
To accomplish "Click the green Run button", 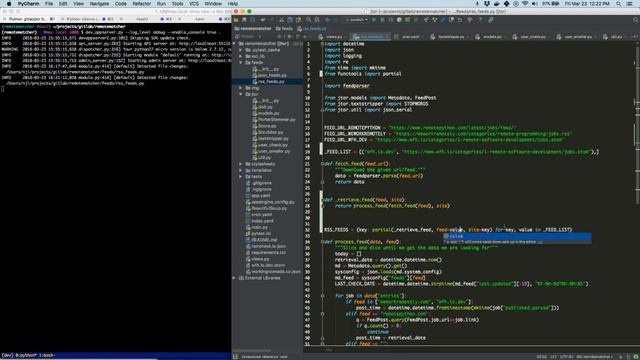I will pyautogui.click(x=374, y=20).
